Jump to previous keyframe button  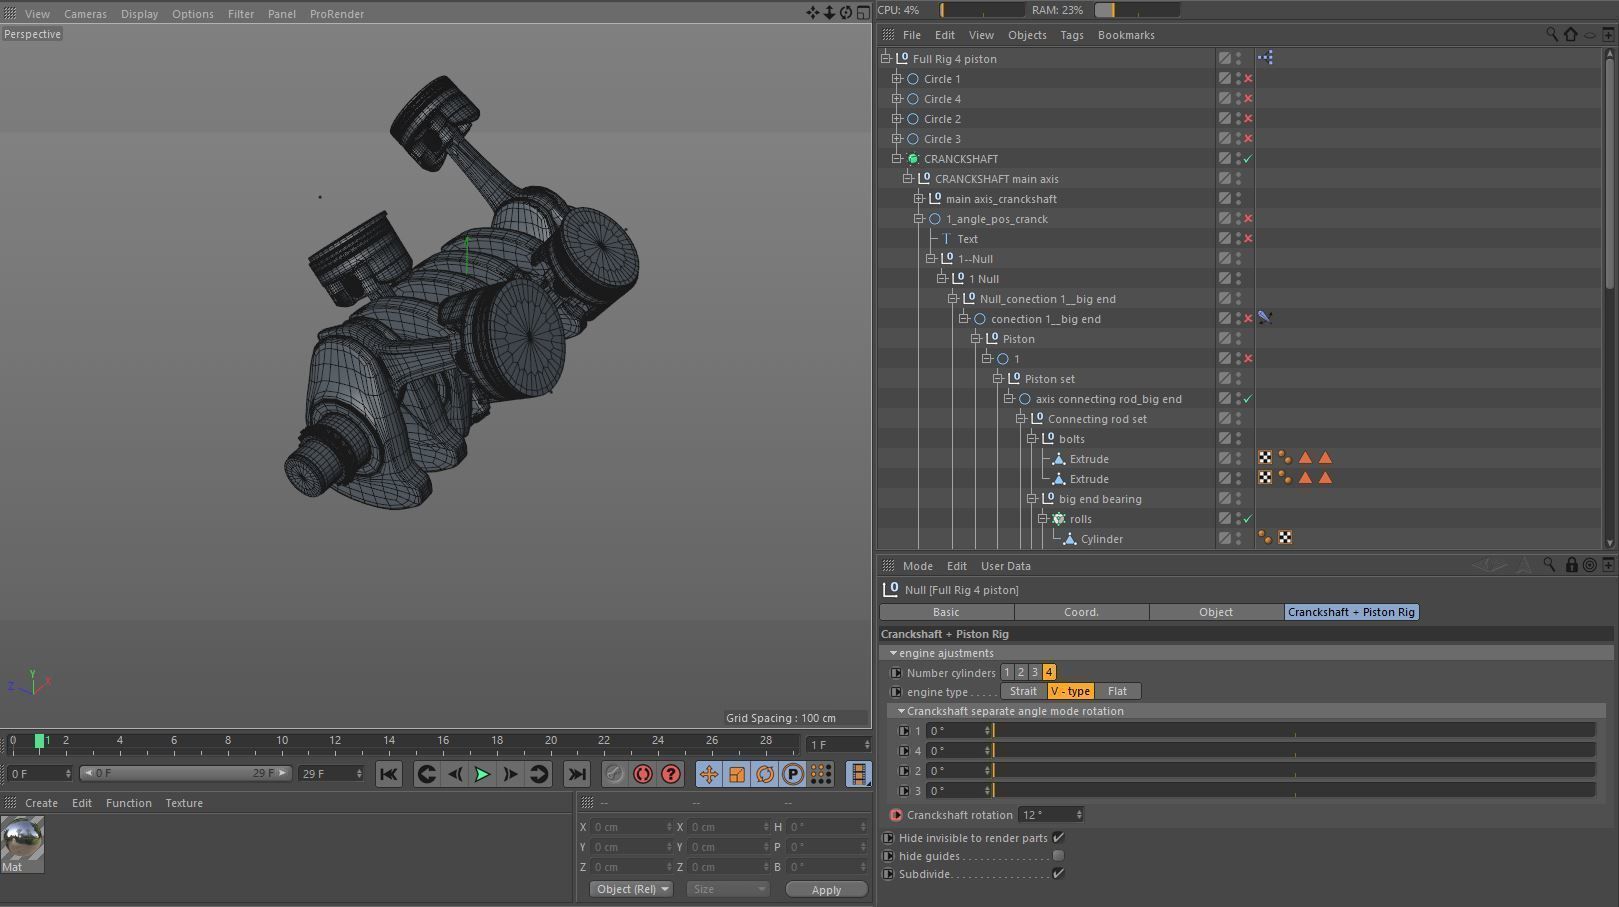pyautogui.click(x=426, y=774)
